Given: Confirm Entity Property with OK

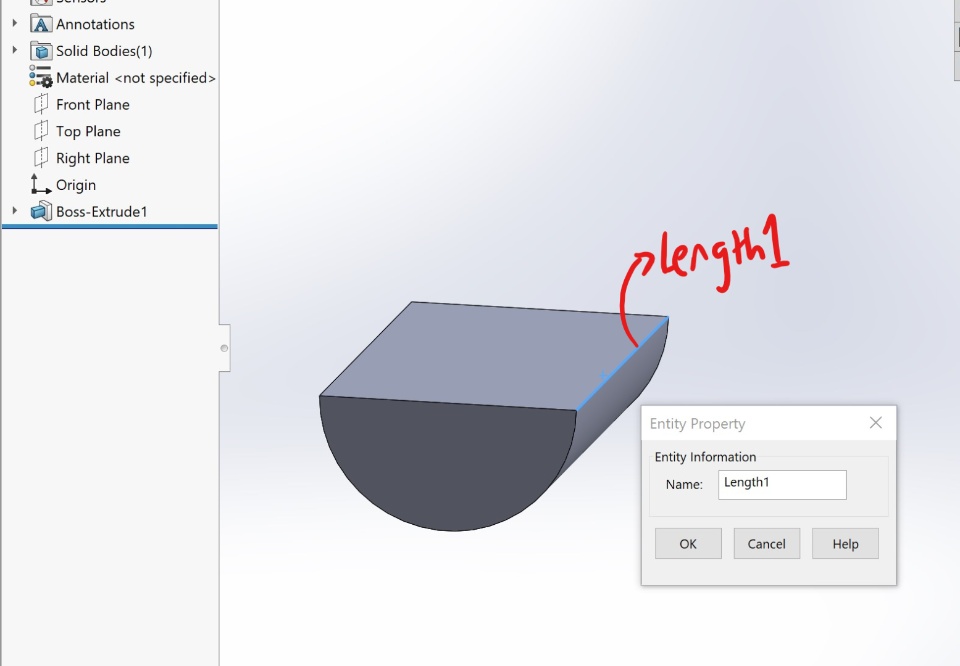Looking at the screenshot, I should pos(688,544).
